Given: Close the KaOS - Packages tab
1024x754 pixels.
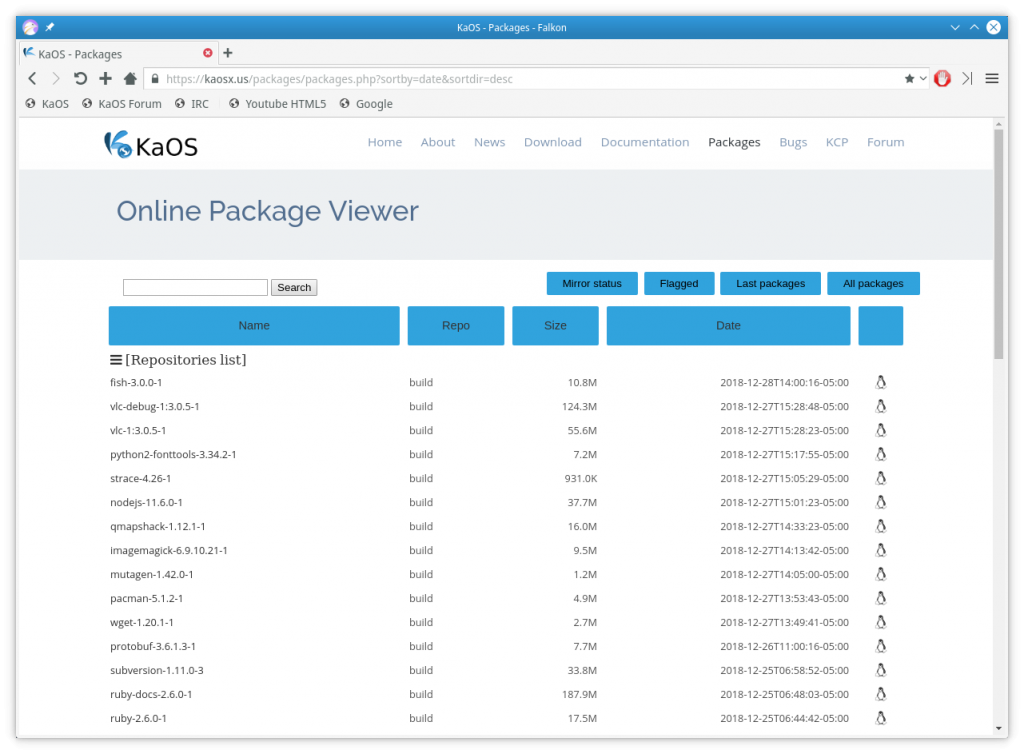Looking at the screenshot, I should tap(208, 53).
